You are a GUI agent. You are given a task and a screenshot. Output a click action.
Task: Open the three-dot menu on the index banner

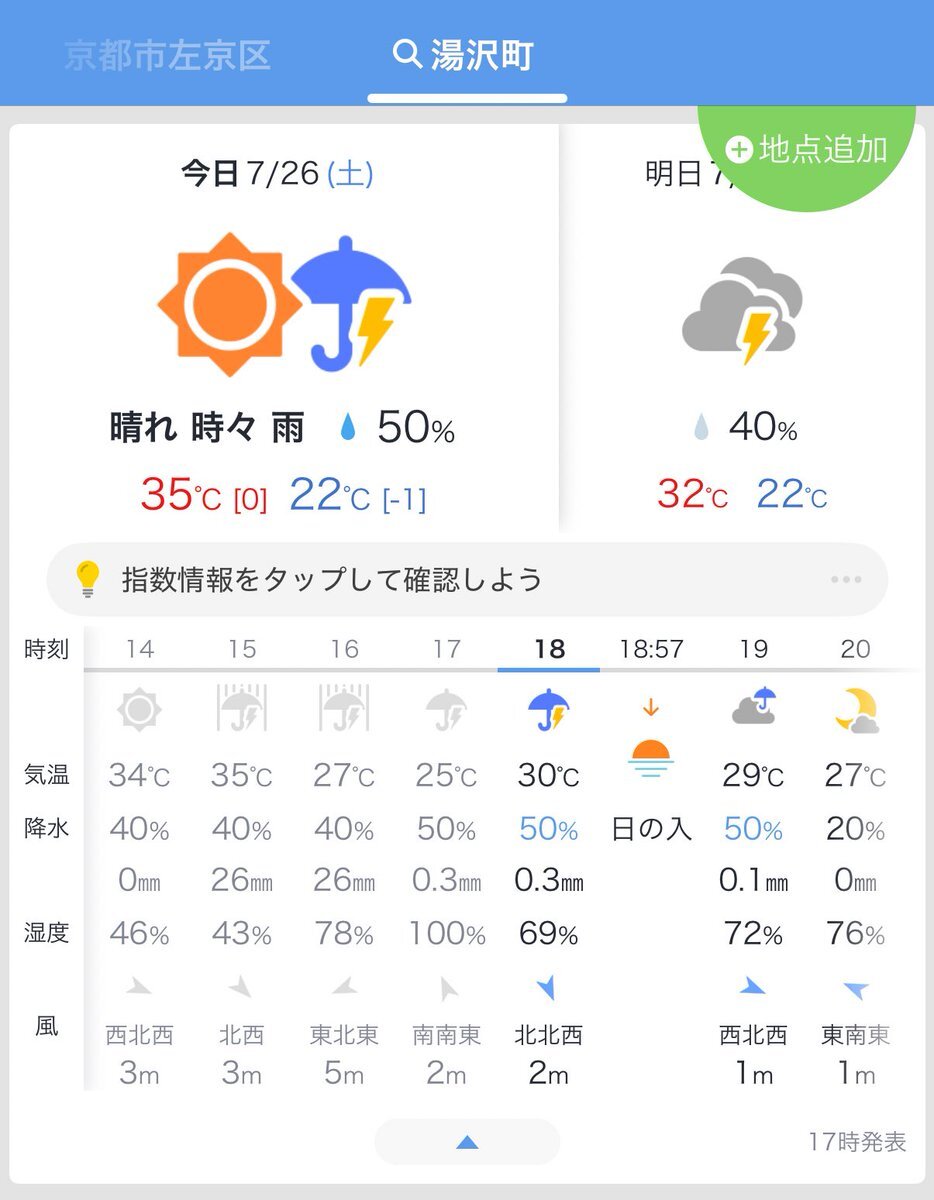[x=846, y=580]
